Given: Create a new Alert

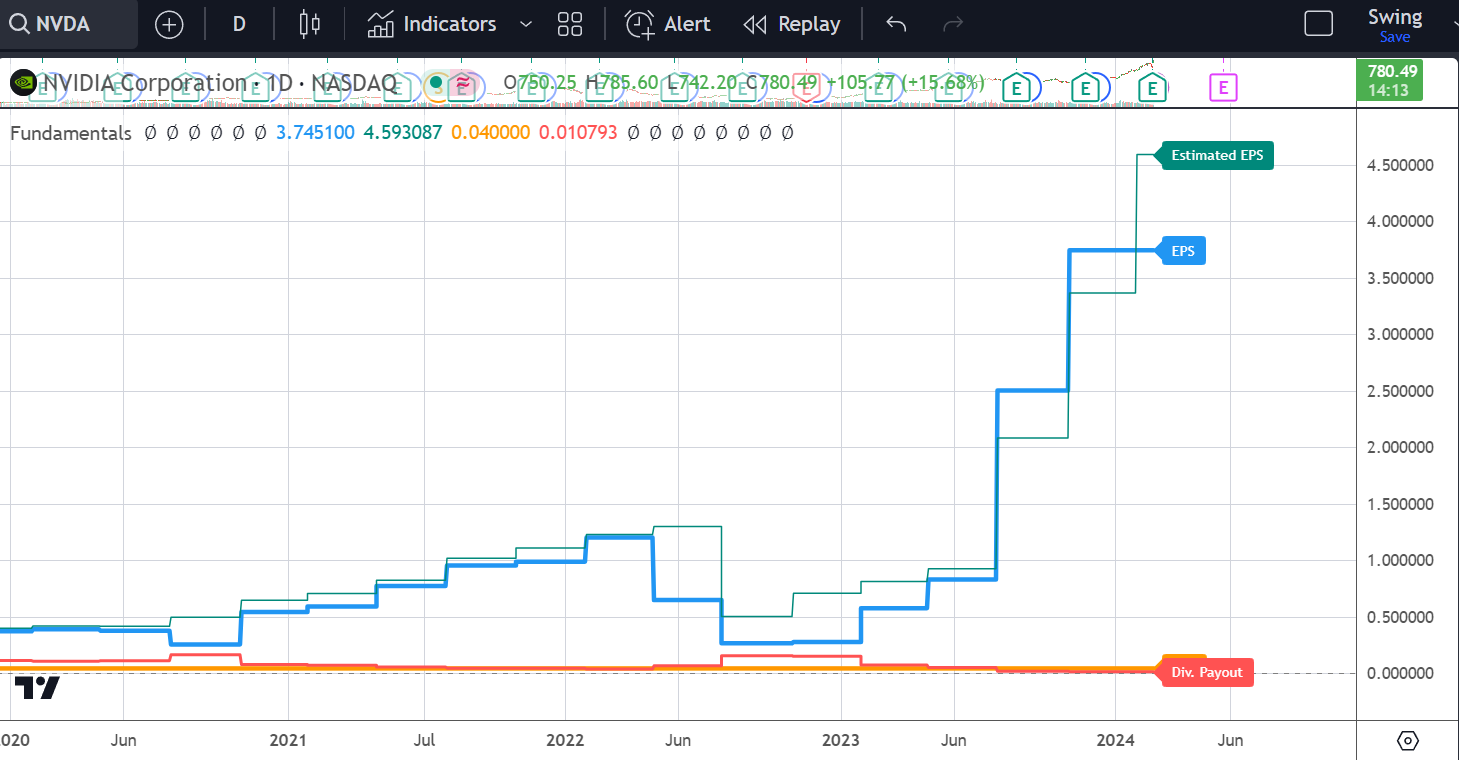Looking at the screenshot, I should (668, 24).
